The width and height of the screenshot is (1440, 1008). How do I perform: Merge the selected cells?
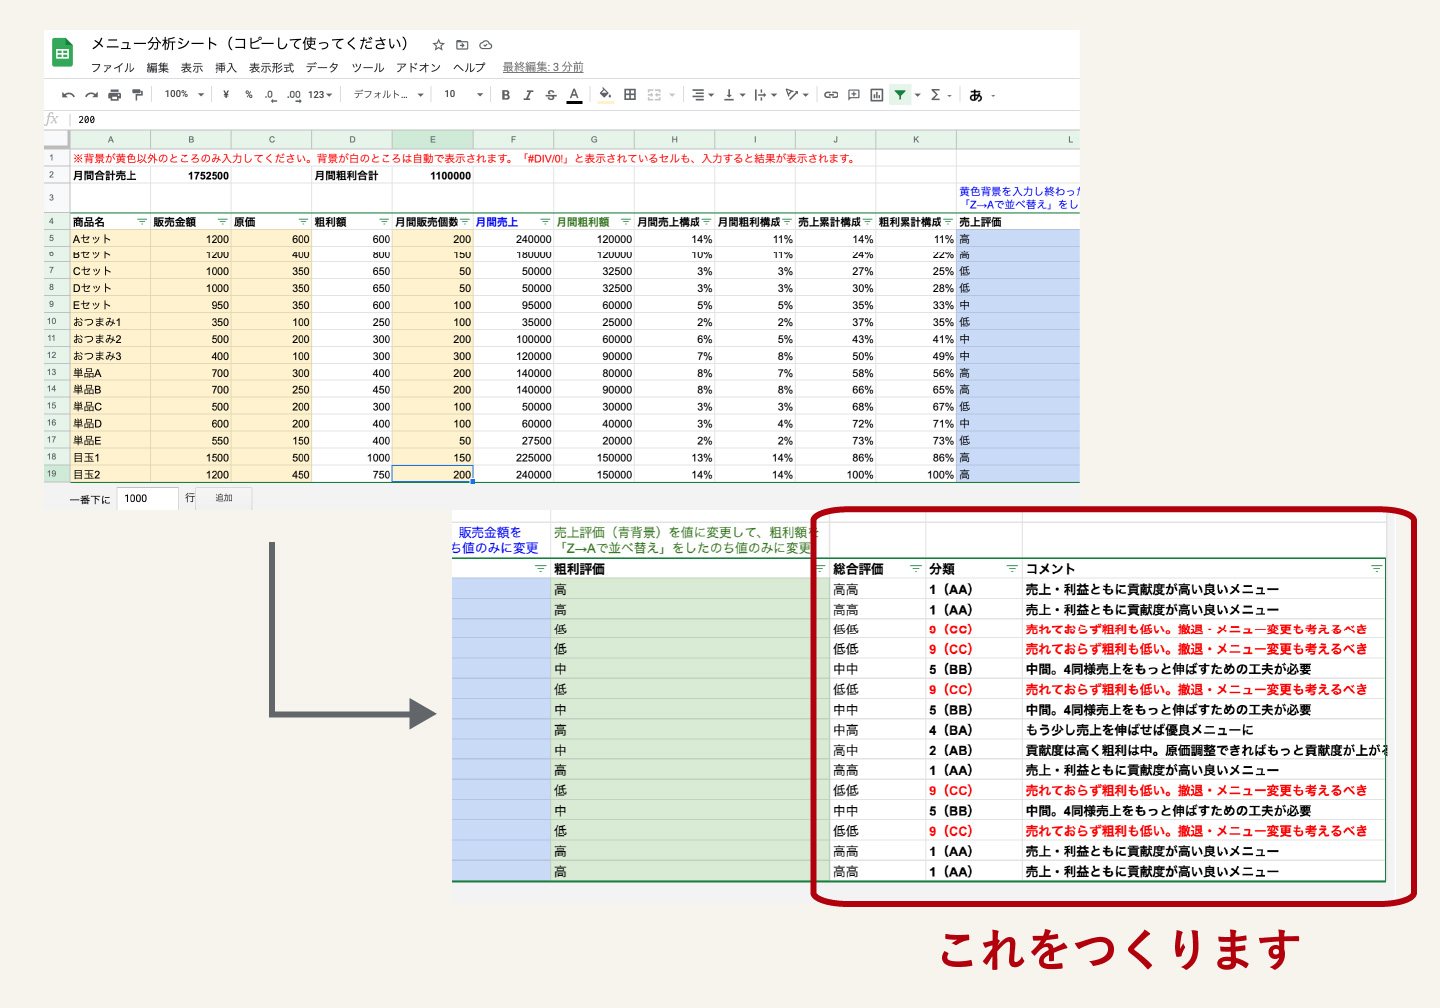pyautogui.click(x=654, y=95)
